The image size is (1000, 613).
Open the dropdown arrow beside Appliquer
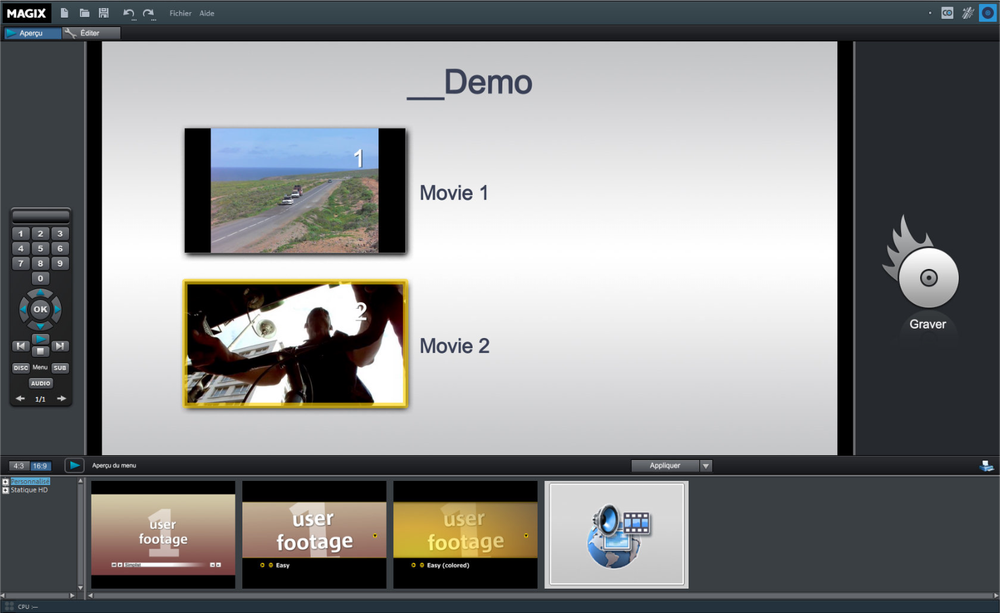click(x=706, y=466)
